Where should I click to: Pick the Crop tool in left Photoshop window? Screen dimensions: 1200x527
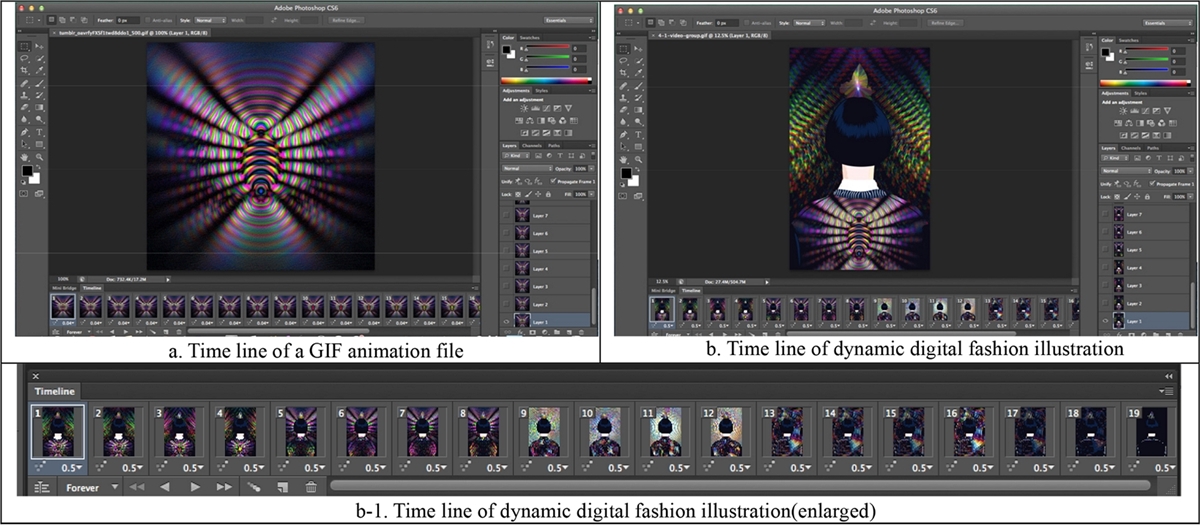pyautogui.click(x=25, y=71)
